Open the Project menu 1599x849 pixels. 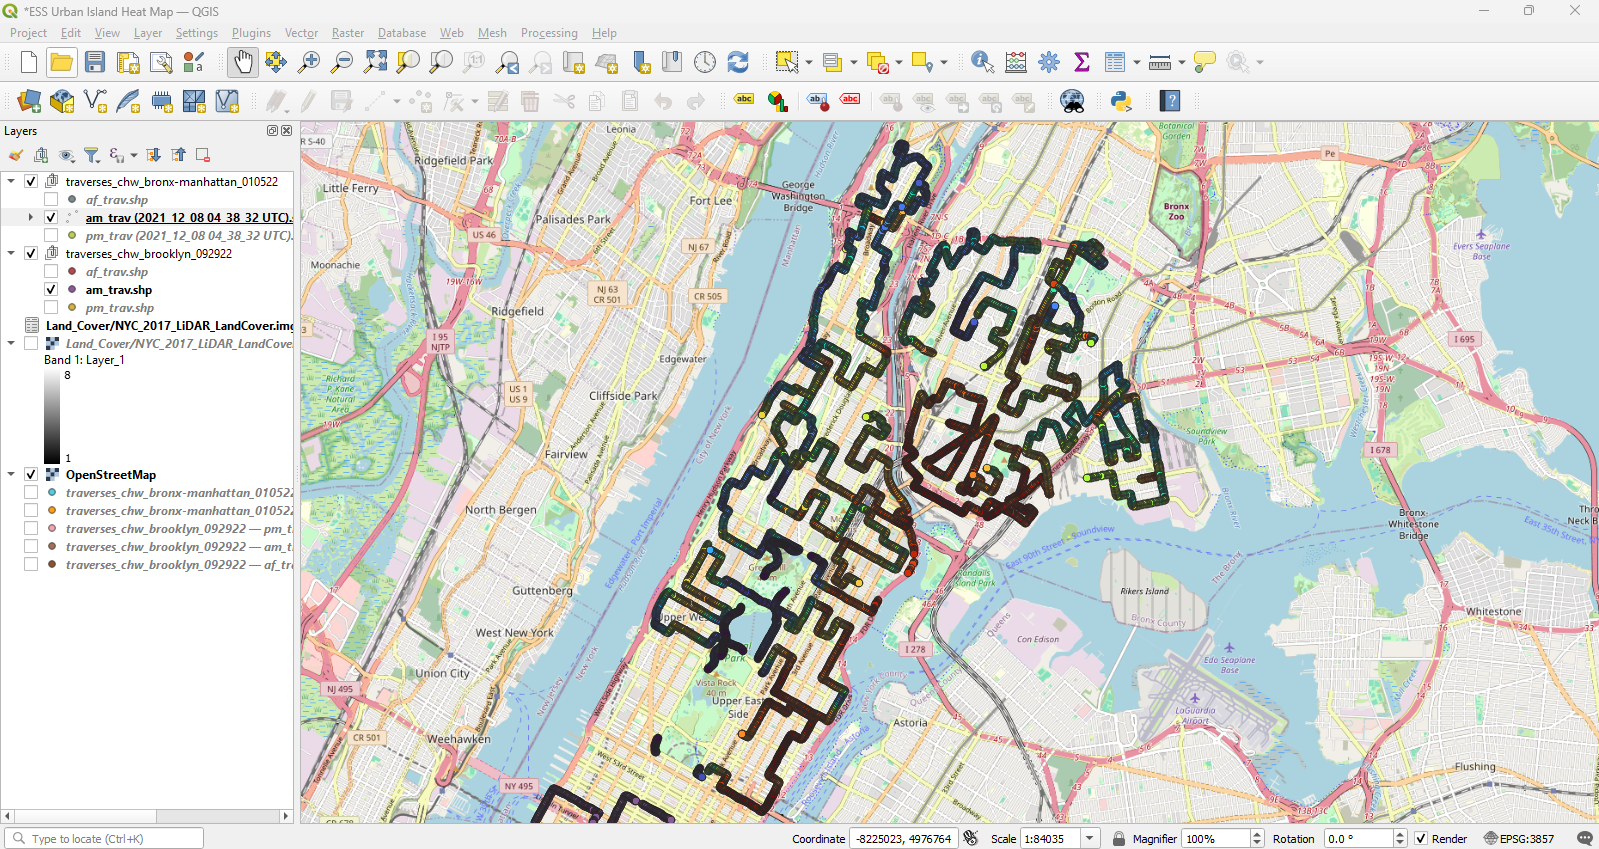coord(28,33)
